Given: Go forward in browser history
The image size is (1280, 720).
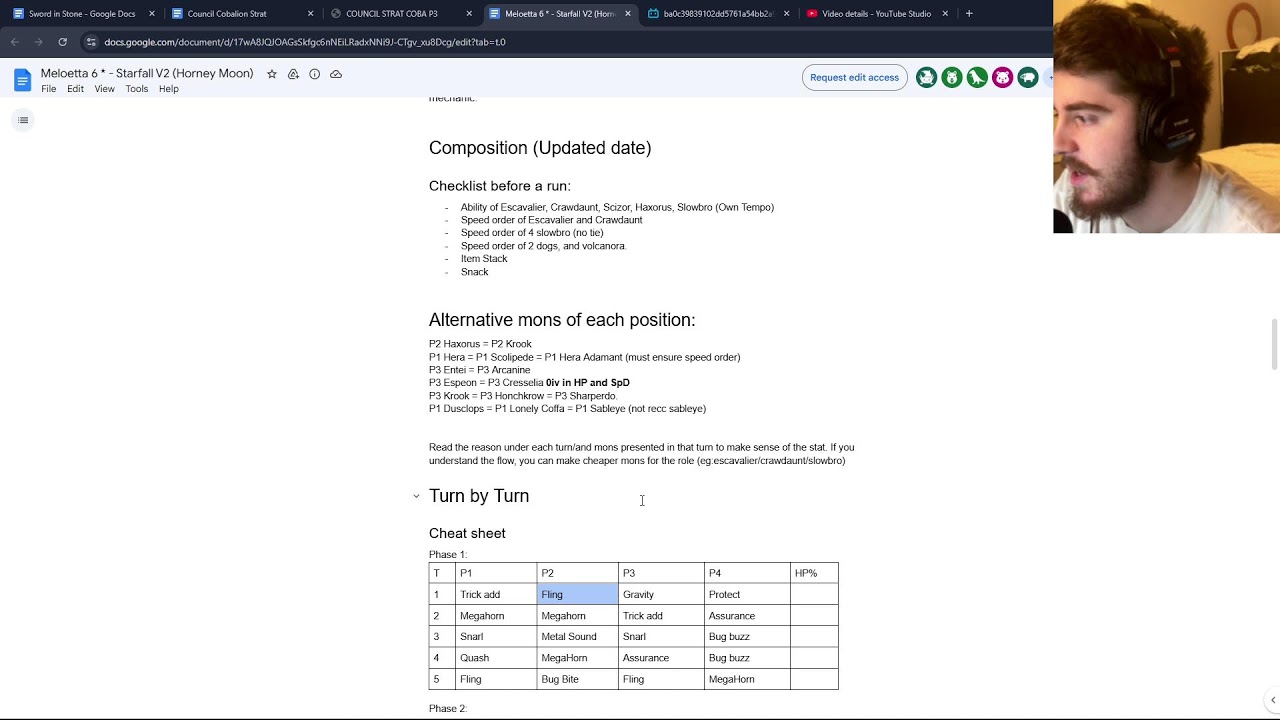Looking at the screenshot, I should (38, 42).
